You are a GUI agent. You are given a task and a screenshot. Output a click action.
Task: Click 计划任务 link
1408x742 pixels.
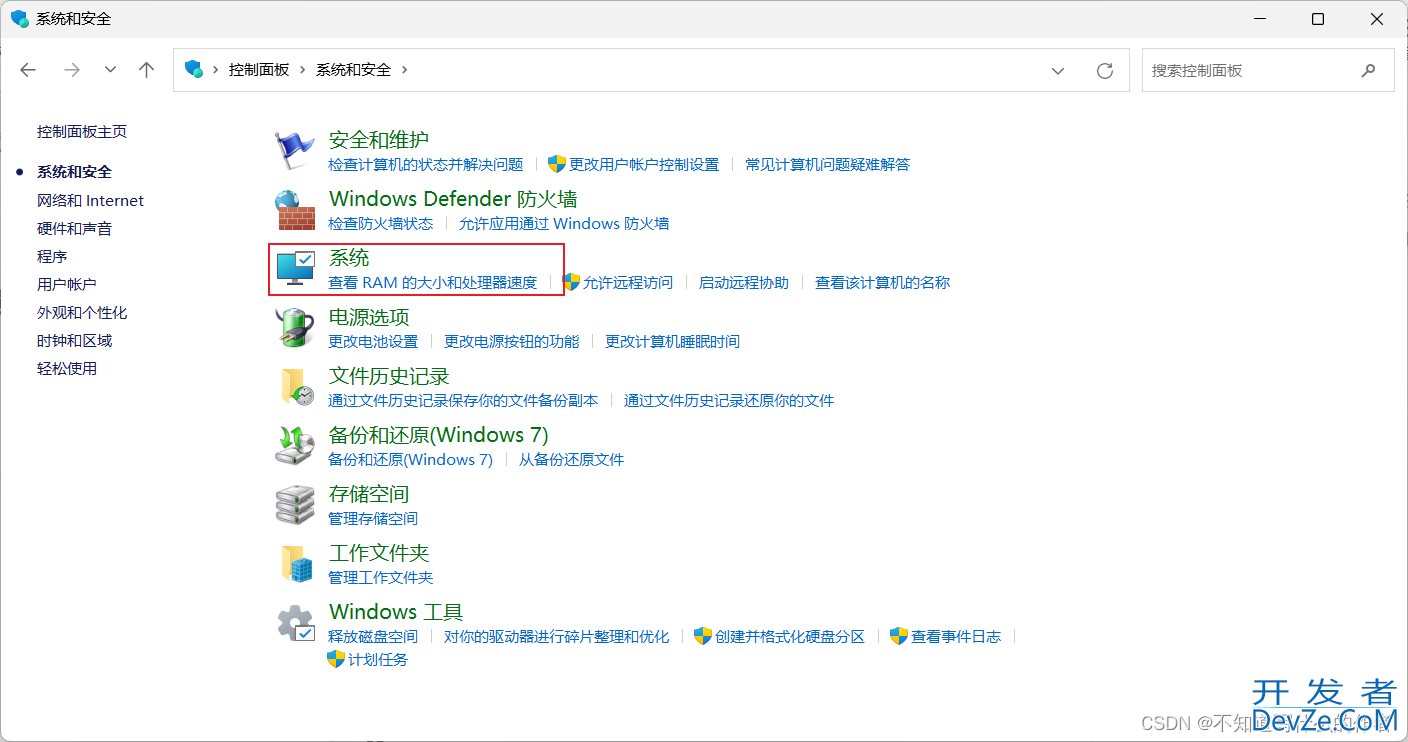point(378,659)
